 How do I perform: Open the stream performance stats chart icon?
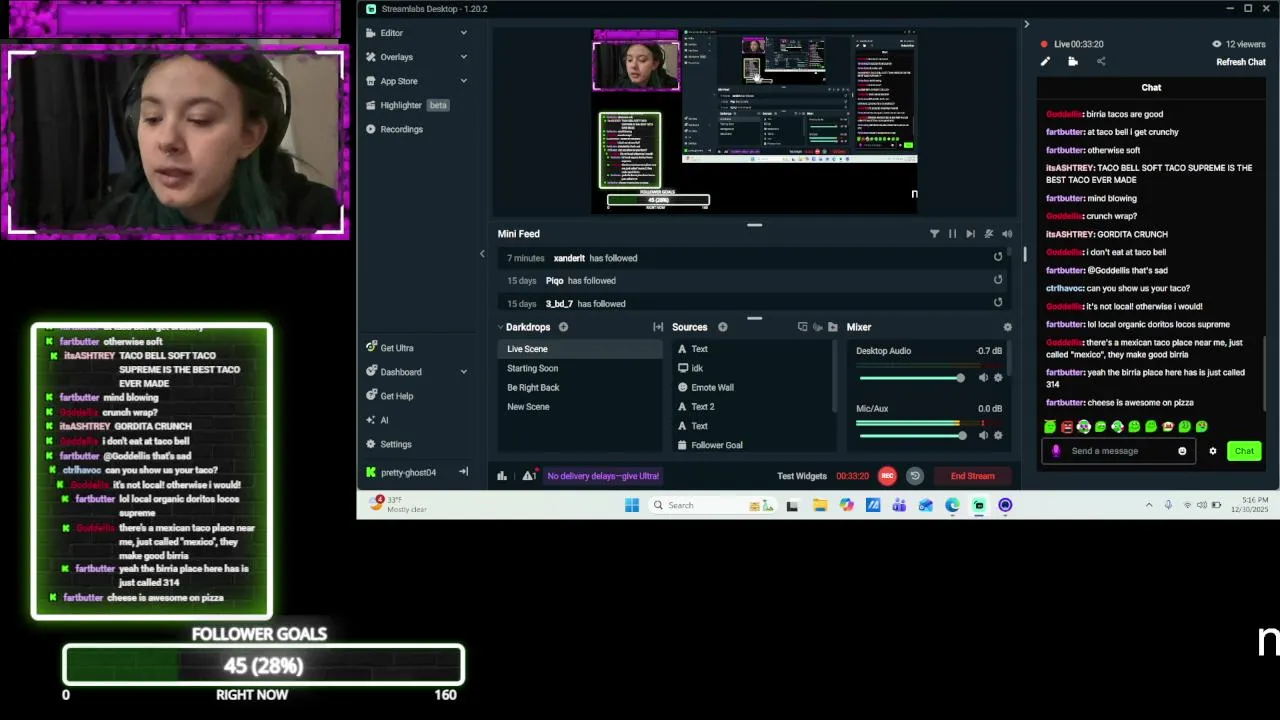(x=502, y=476)
